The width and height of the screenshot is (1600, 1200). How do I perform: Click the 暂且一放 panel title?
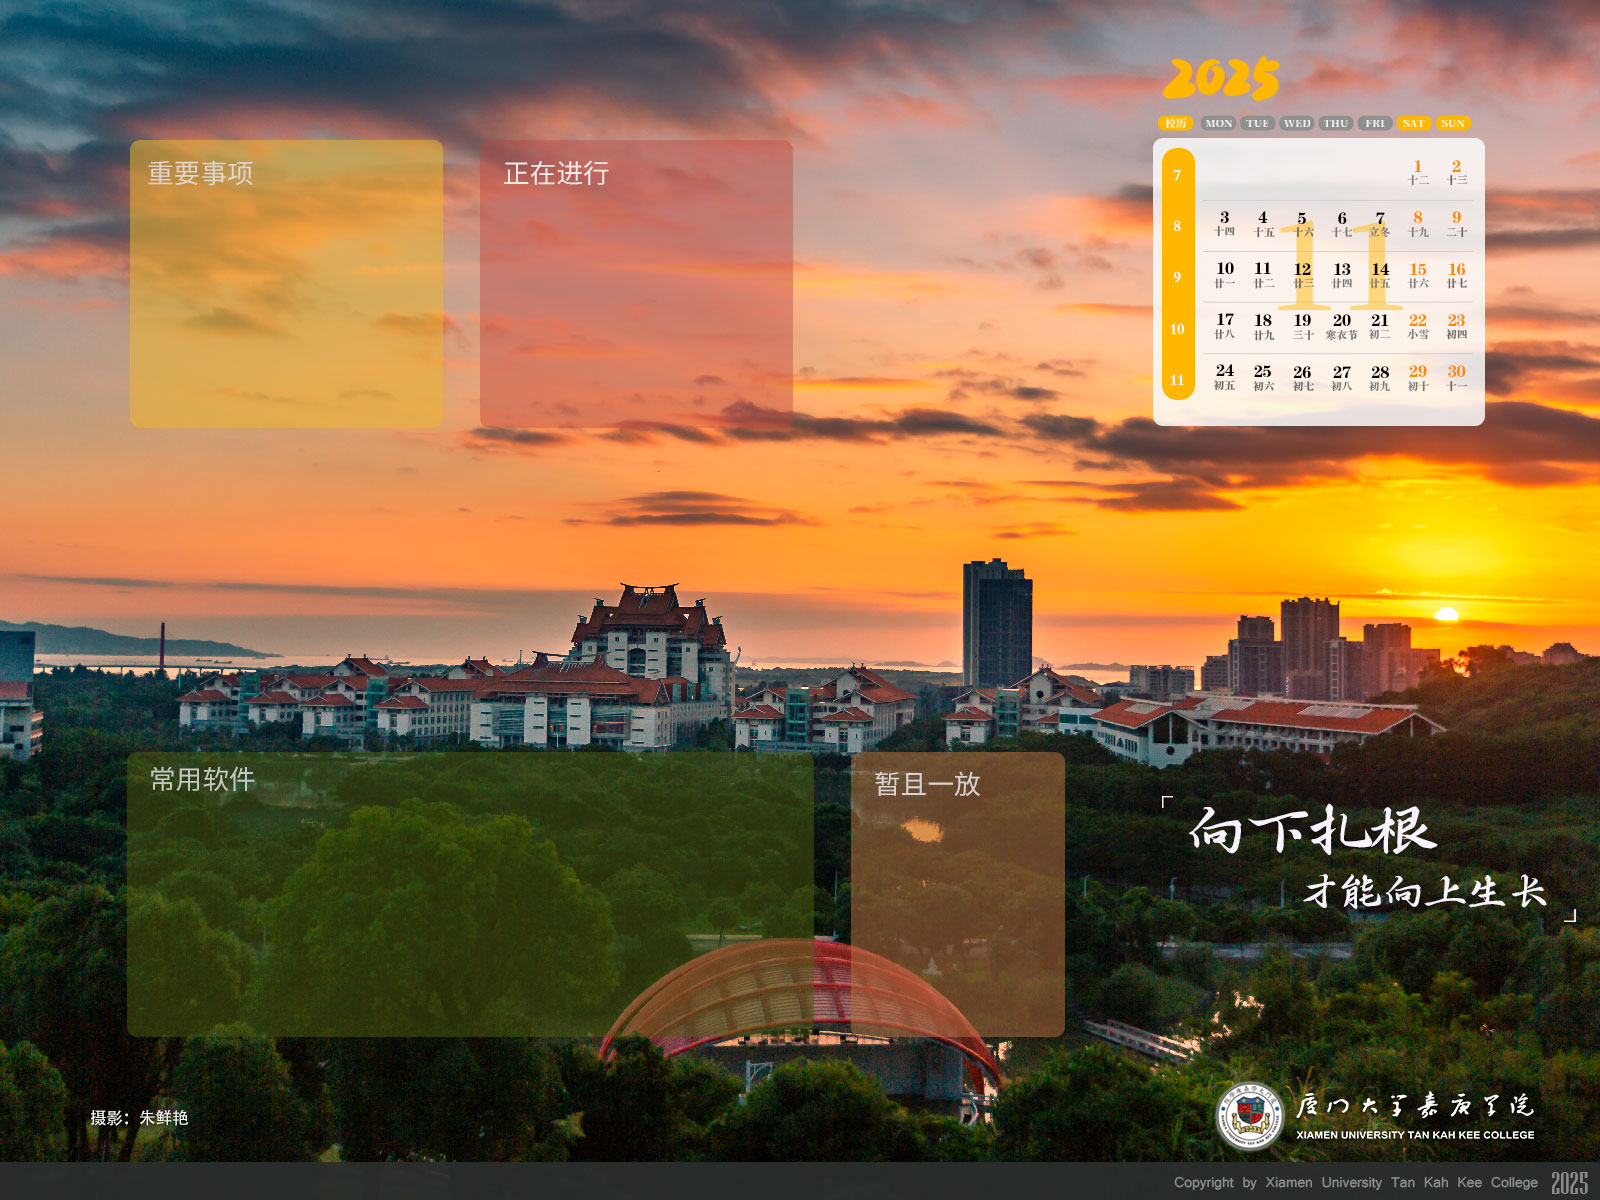(x=927, y=784)
